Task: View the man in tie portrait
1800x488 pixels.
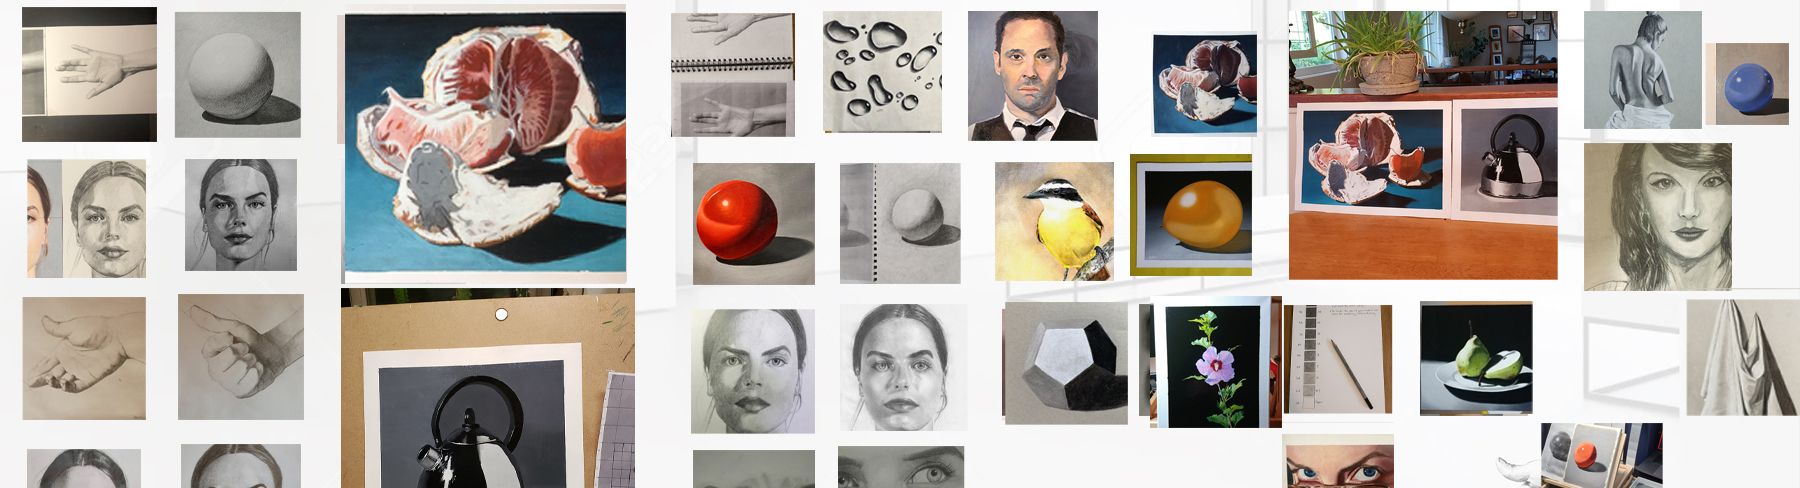Action: (x=1032, y=76)
